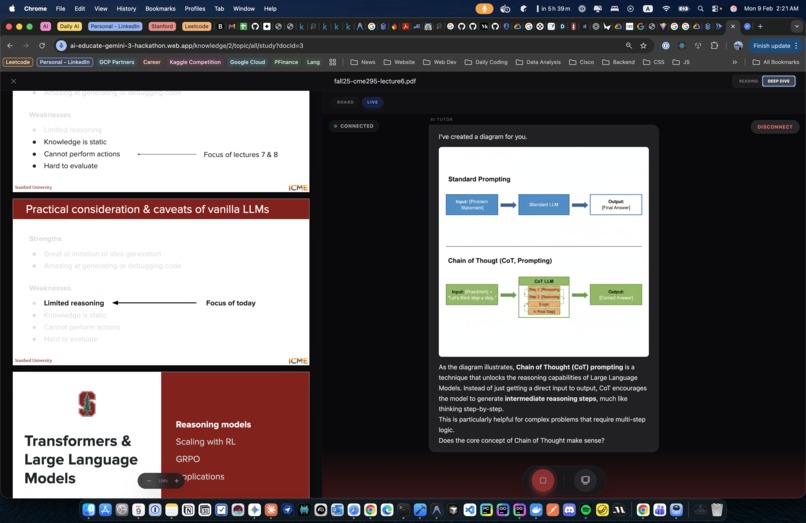Click the address bar search magnifier icon
This screenshot has width=806, height=523.
point(629,46)
